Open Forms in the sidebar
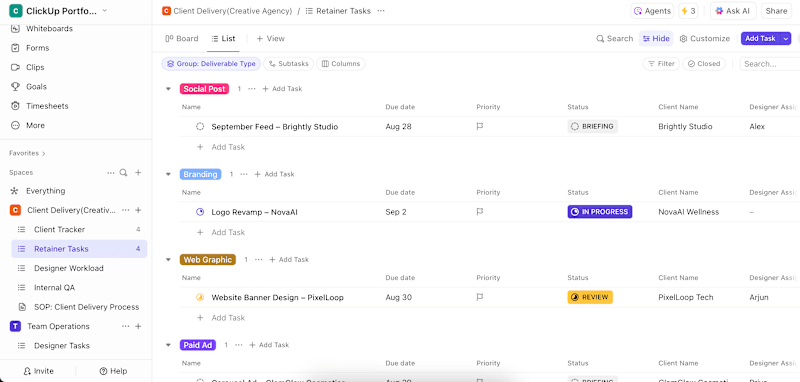The height and width of the screenshot is (382, 800). (31, 48)
